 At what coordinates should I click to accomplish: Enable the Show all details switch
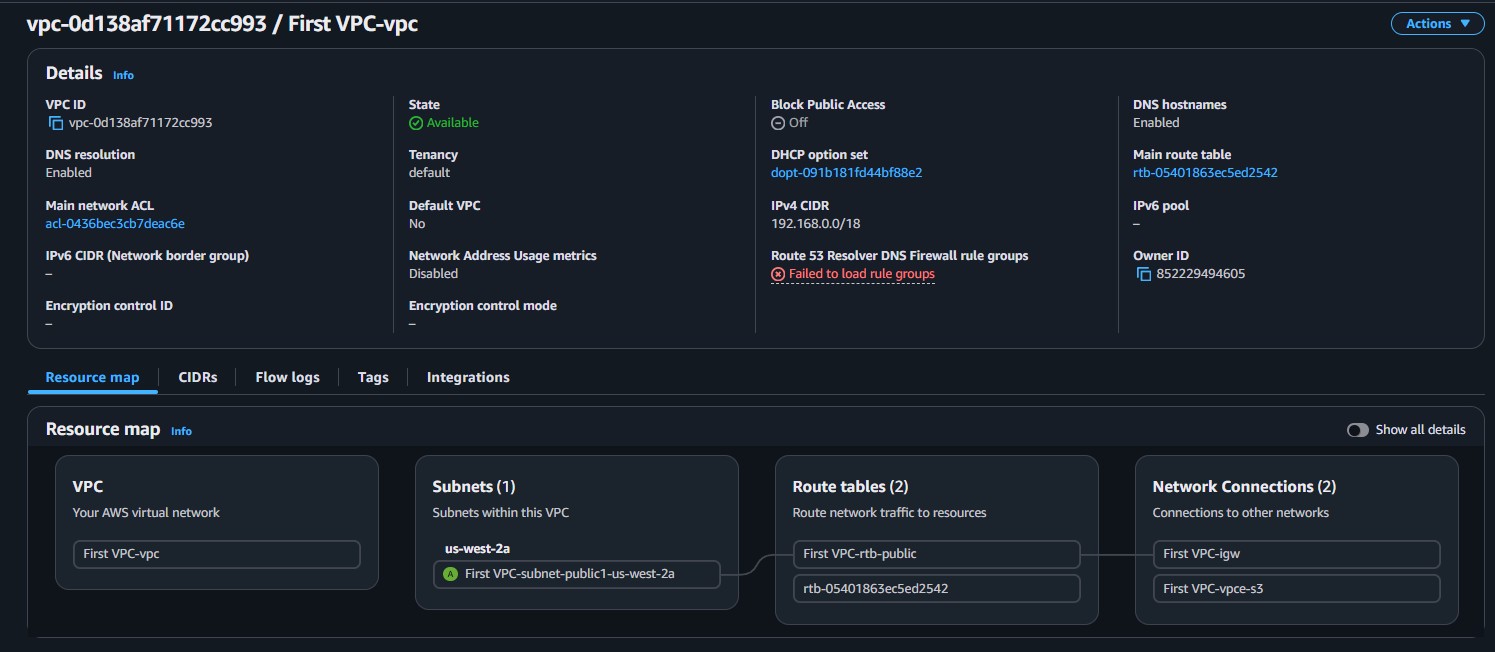[1358, 429]
